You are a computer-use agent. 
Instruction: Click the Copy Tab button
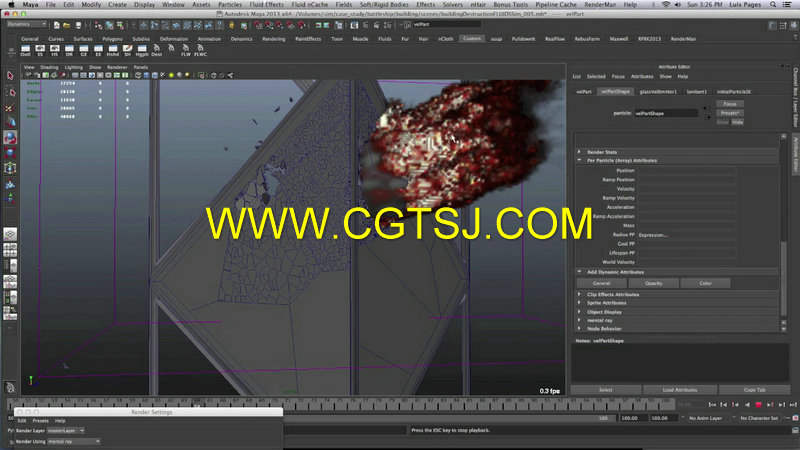754,390
